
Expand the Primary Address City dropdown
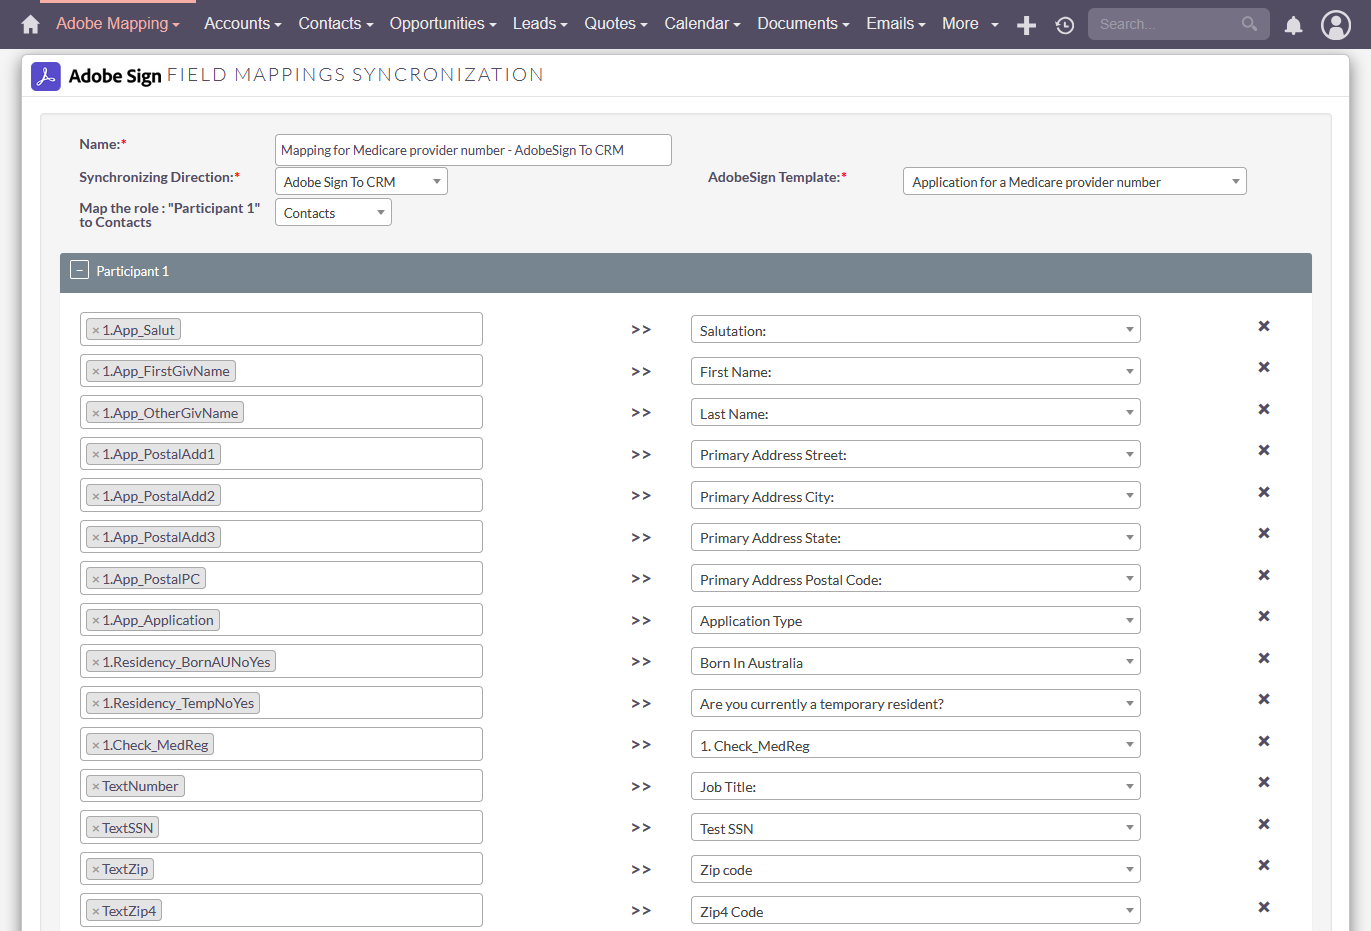click(915, 497)
